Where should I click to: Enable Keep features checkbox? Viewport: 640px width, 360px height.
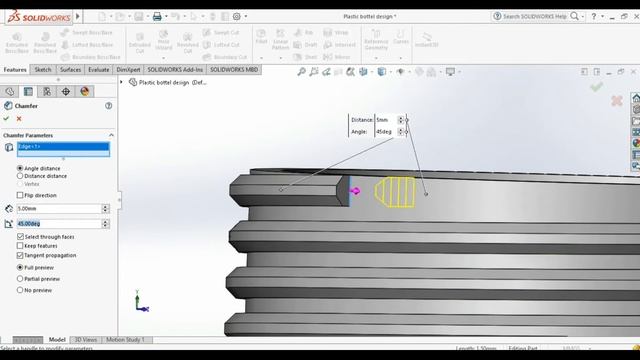click(20, 246)
